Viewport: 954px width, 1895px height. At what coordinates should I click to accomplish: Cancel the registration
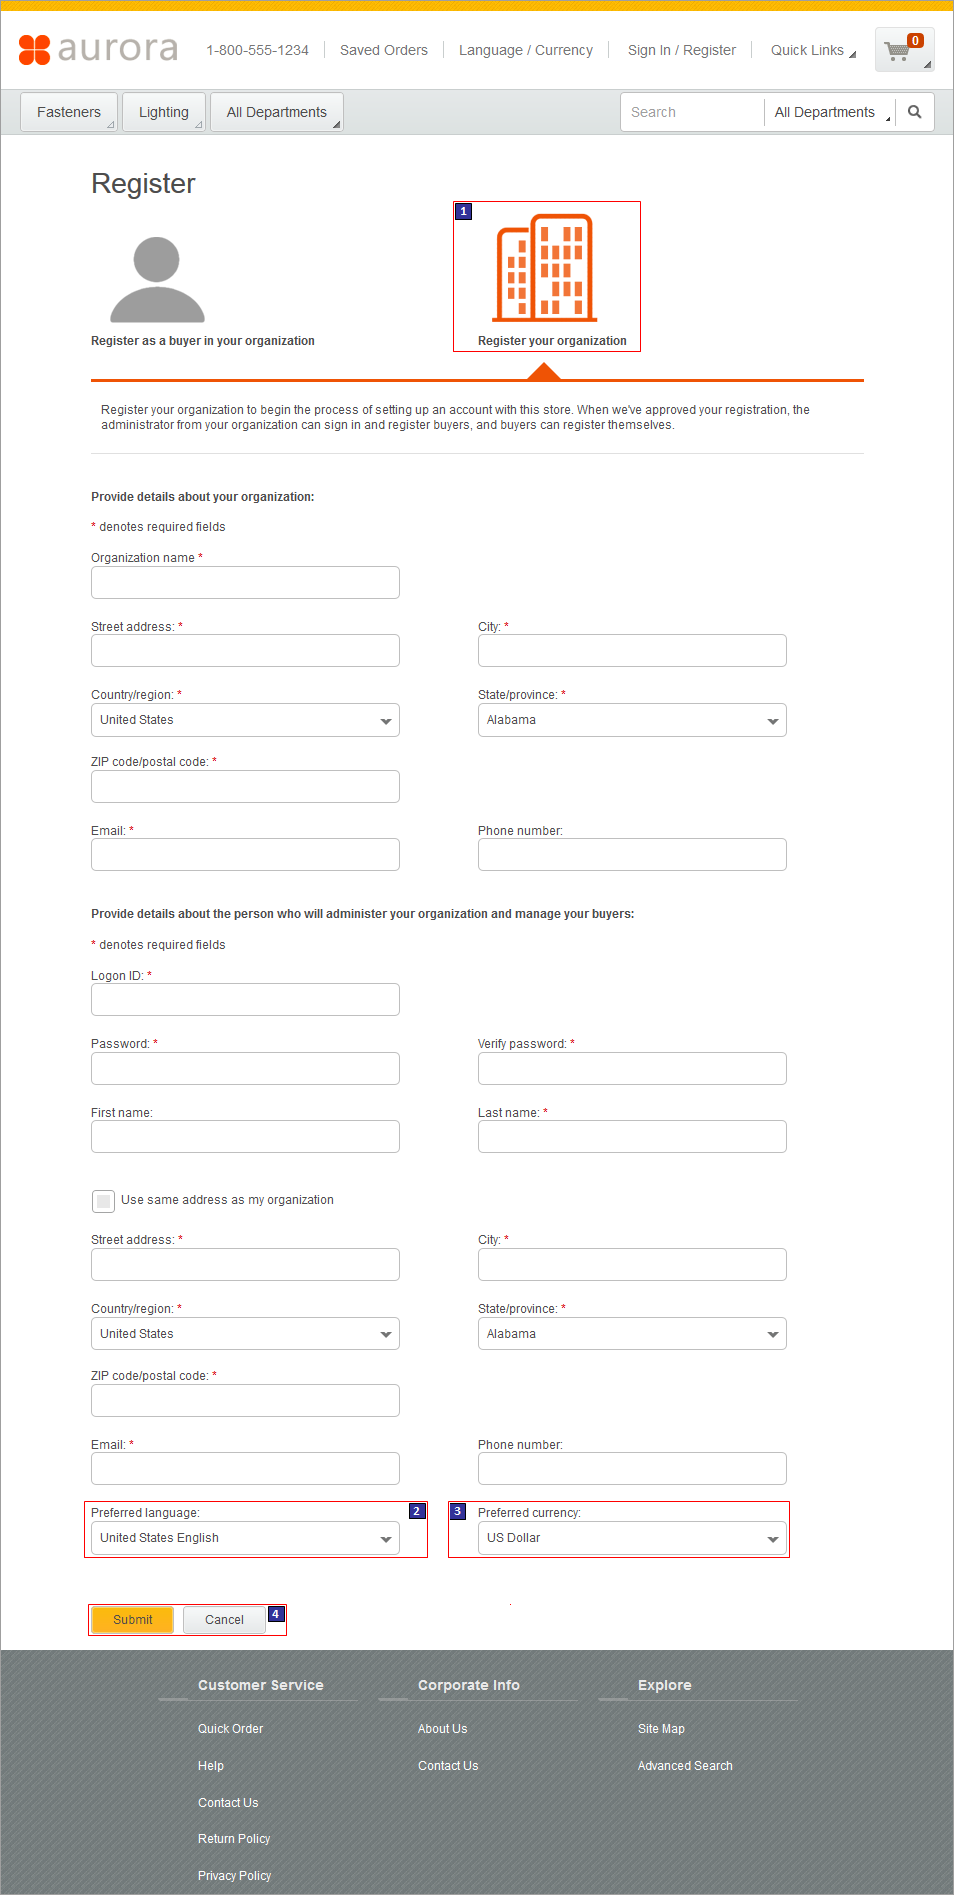coord(223,1619)
